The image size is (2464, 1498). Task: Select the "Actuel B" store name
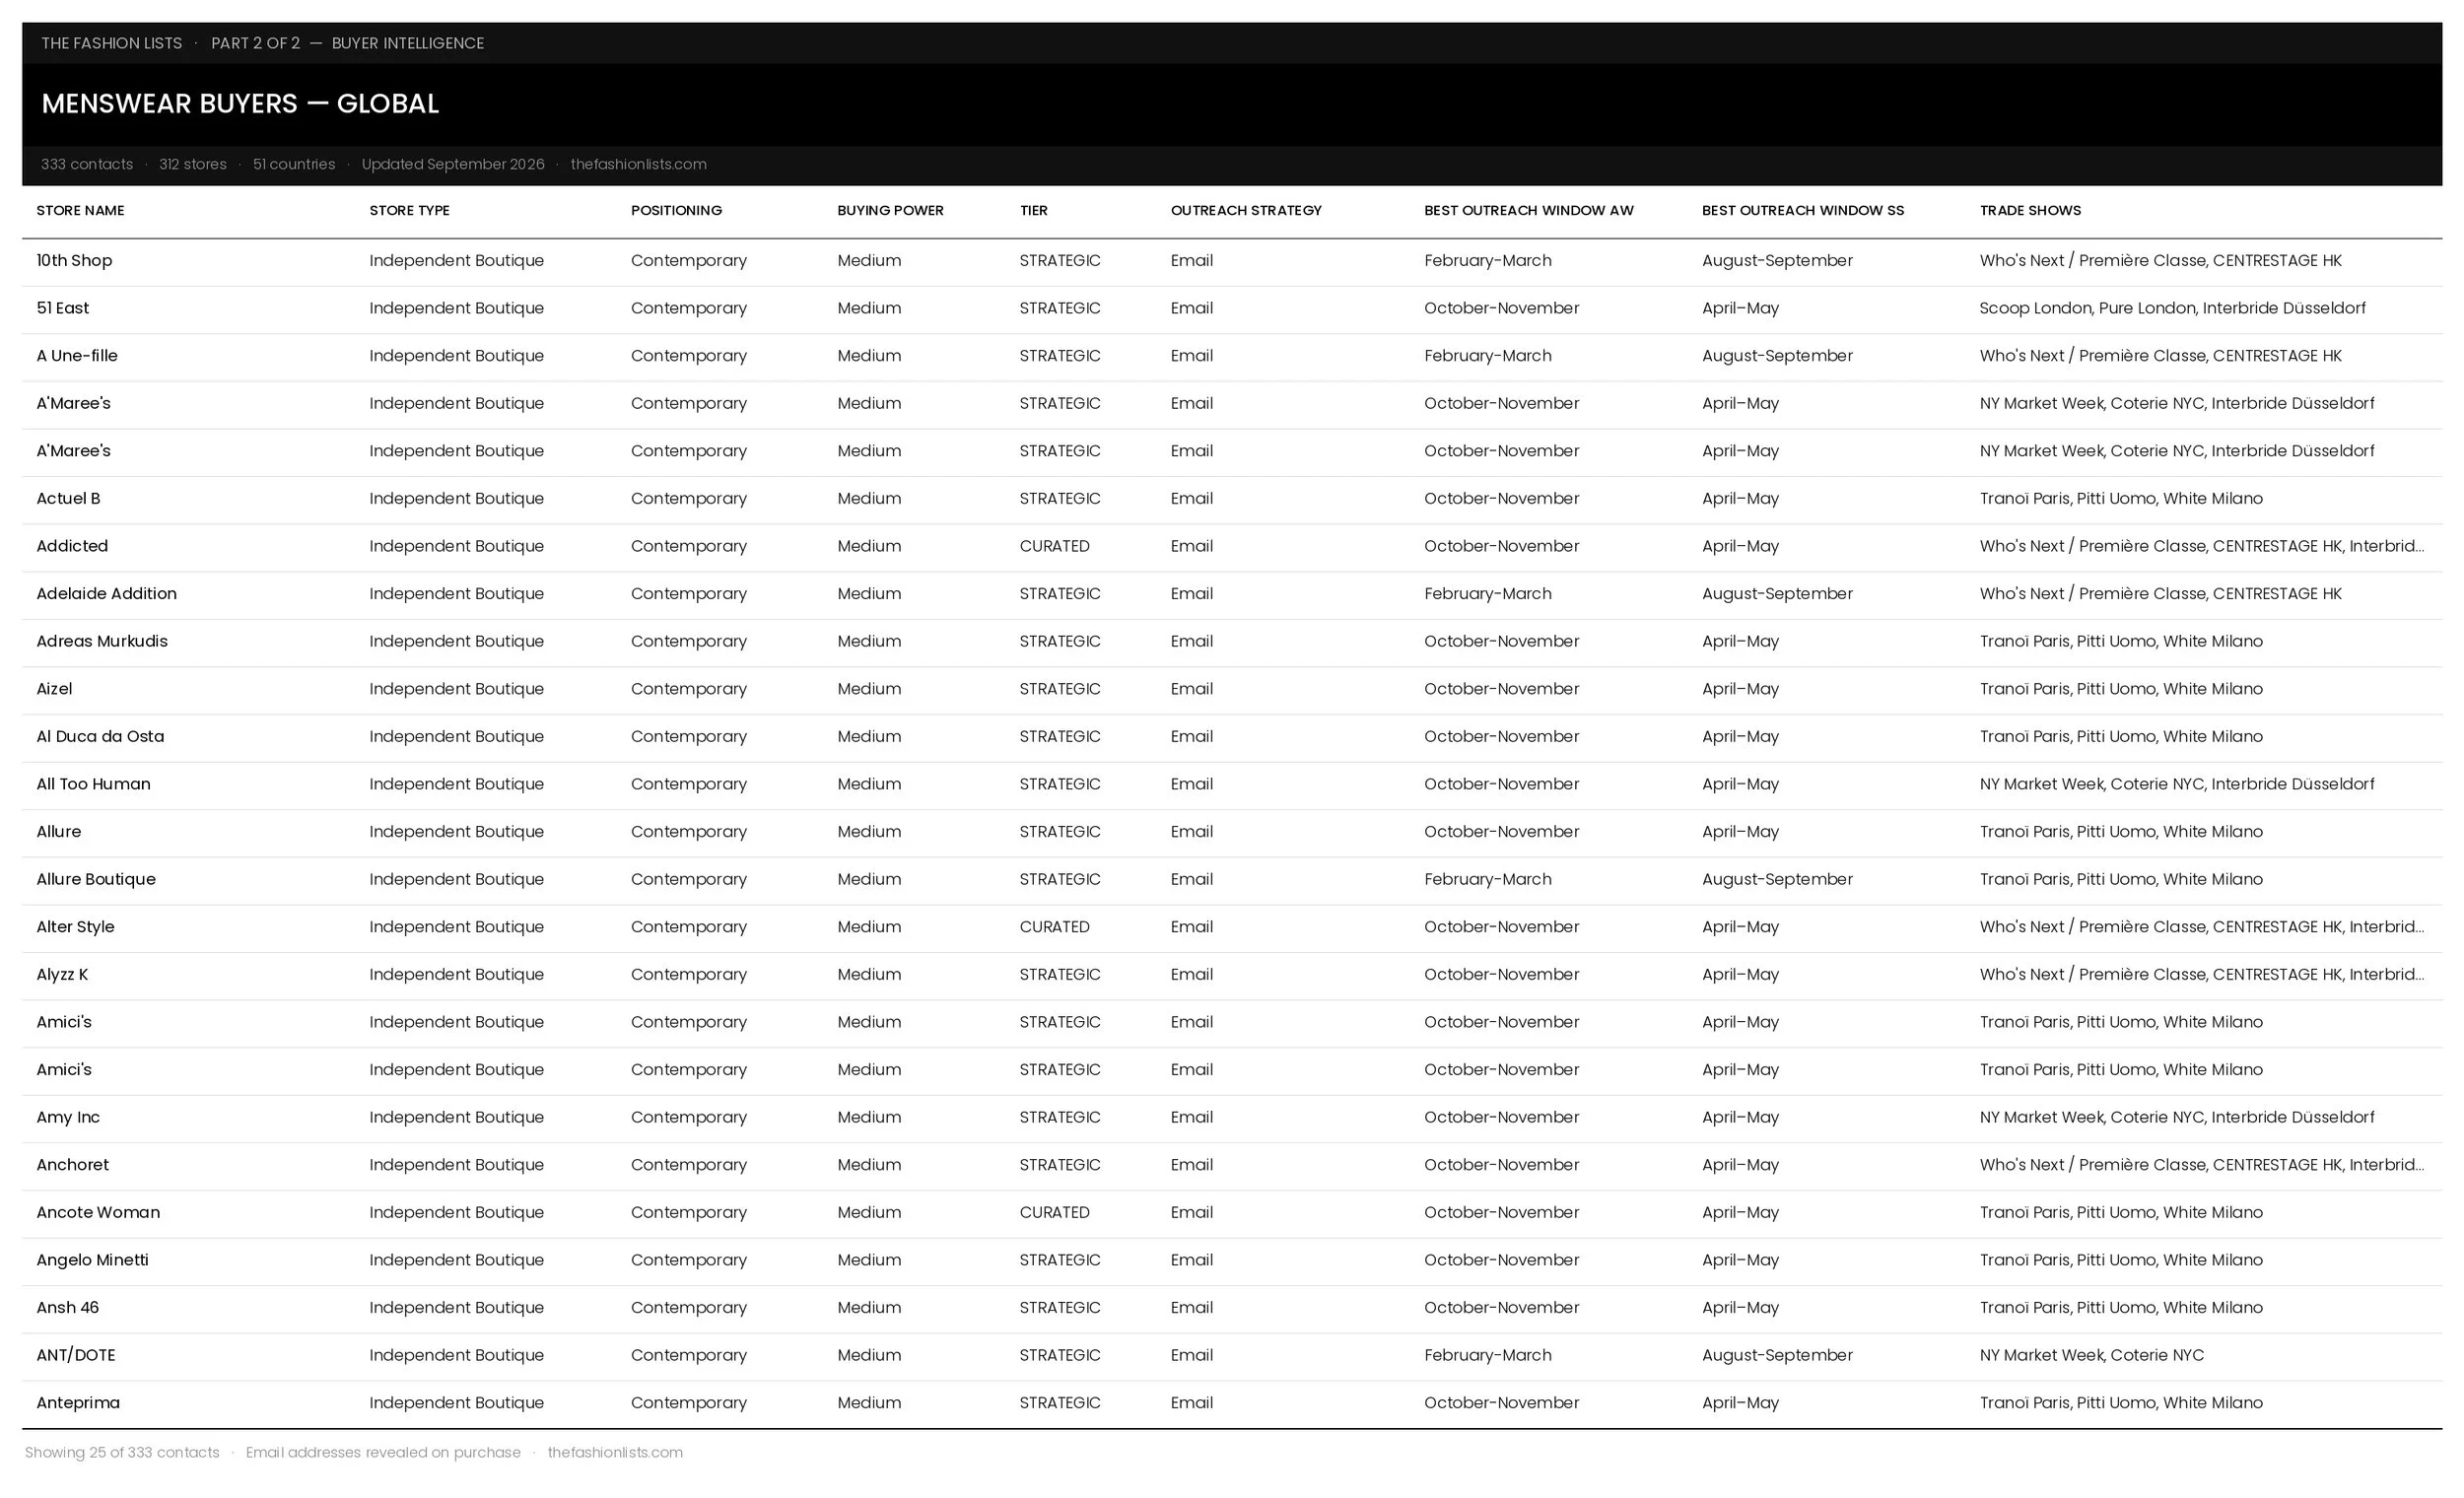(x=68, y=498)
